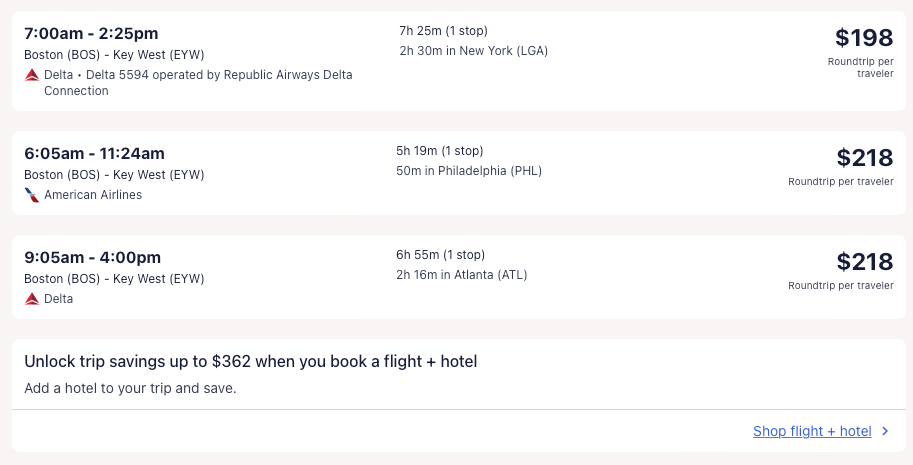Image resolution: width=913 pixels, height=465 pixels.
Task: Click the 6h 55m (1 stop) duration
Action: pyautogui.click(x=440, y=255)
